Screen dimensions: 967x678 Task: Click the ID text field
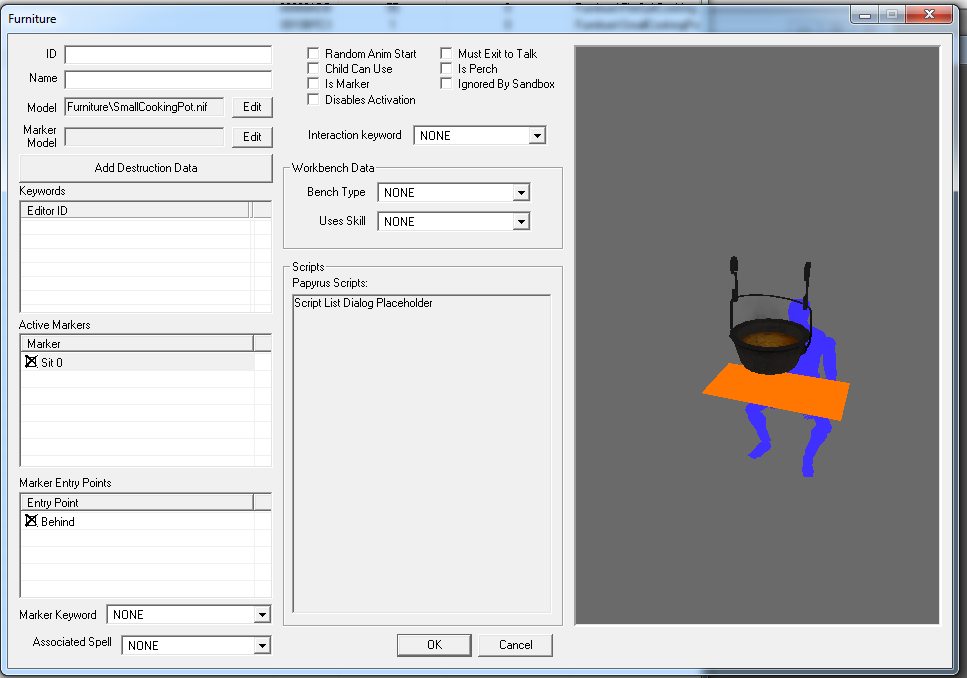tap(168, 55)
